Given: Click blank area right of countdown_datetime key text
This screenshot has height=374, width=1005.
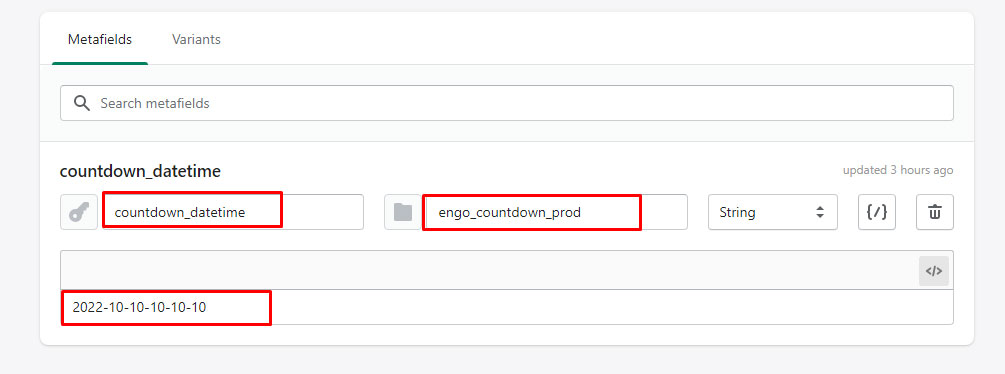Looking at the screenshot, I should point(322,212).
